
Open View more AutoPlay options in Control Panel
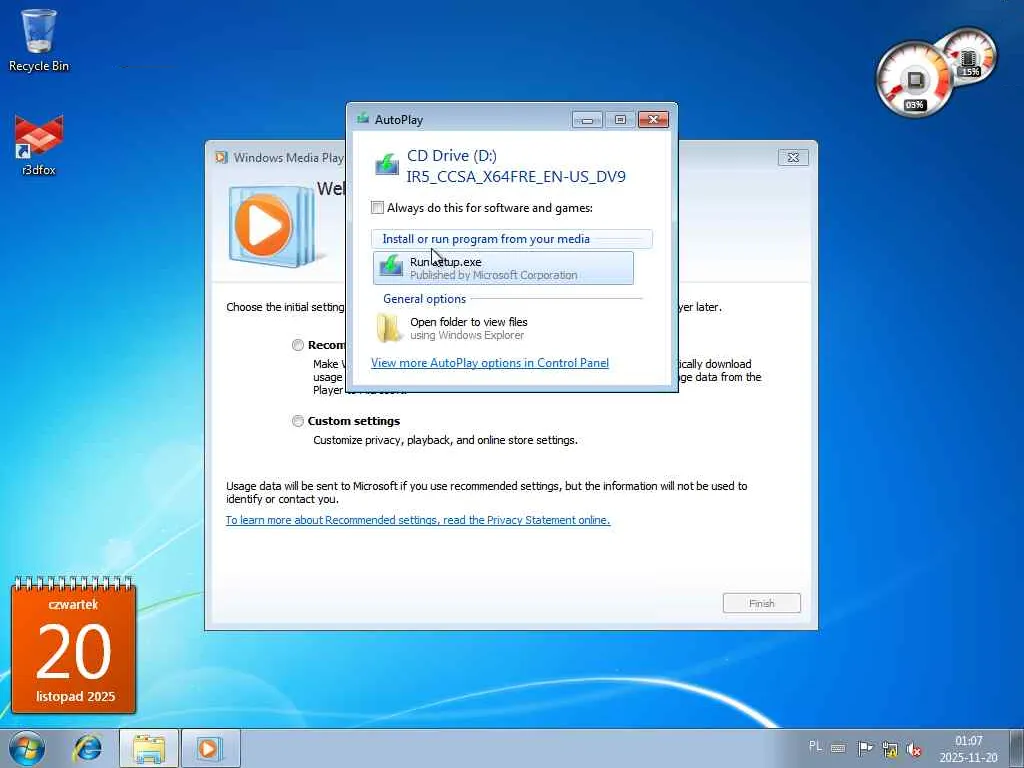click(x=490, y=362)
